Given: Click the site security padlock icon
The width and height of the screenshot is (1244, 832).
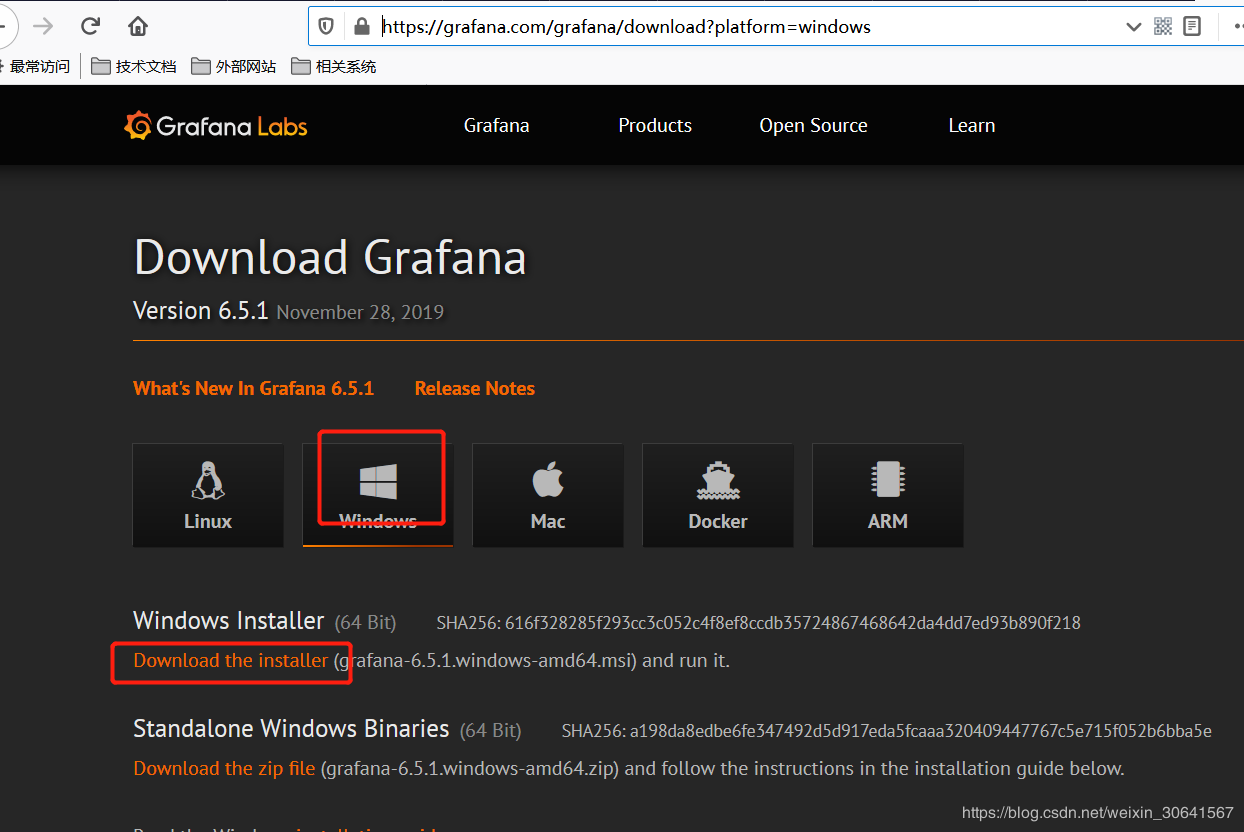Looking at the screenshot, I should tap(361, 27).
